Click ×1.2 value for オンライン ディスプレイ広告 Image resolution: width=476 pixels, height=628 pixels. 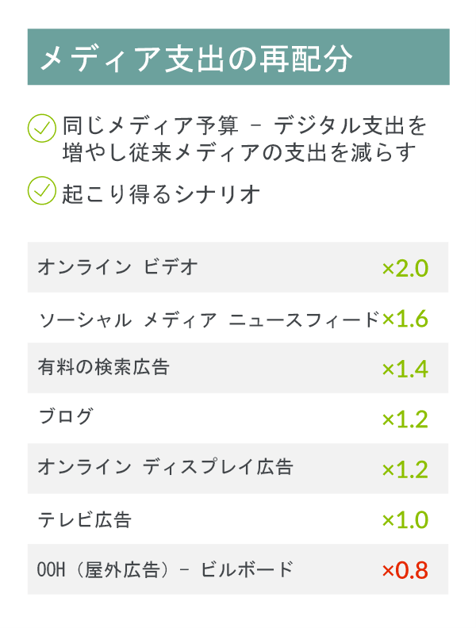(405, 469)
